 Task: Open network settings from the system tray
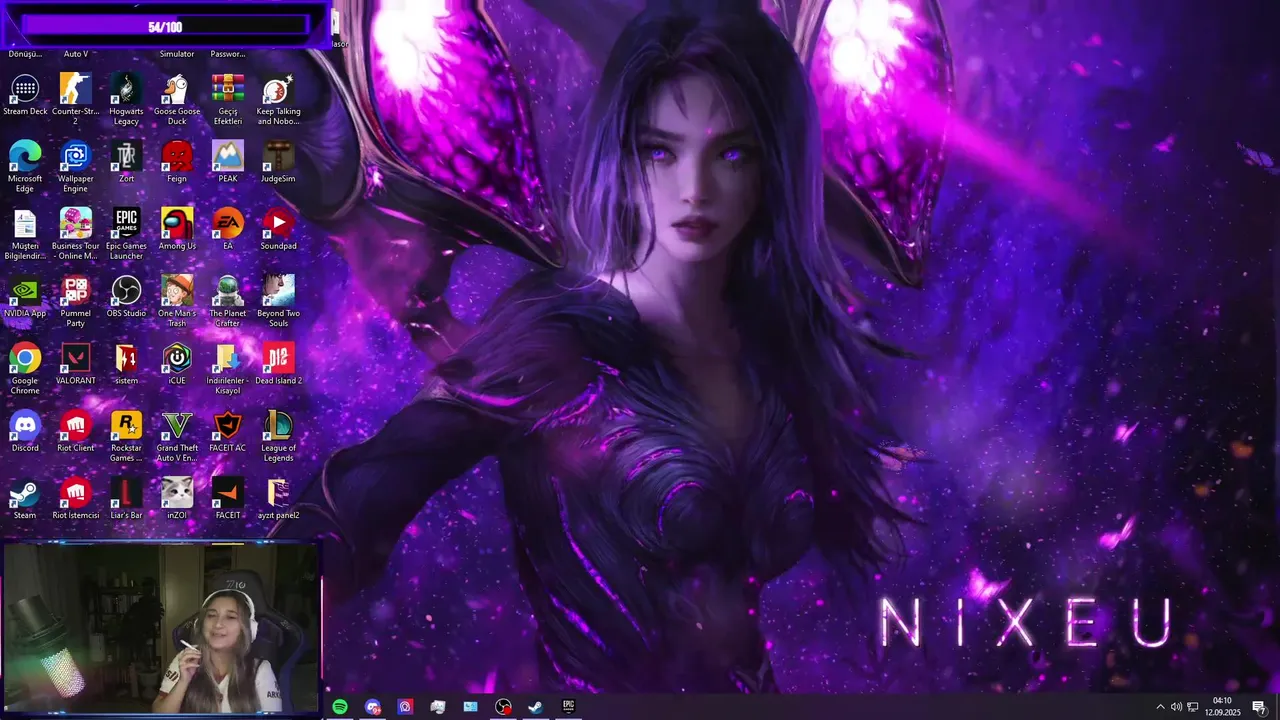tap(1192, 707)
